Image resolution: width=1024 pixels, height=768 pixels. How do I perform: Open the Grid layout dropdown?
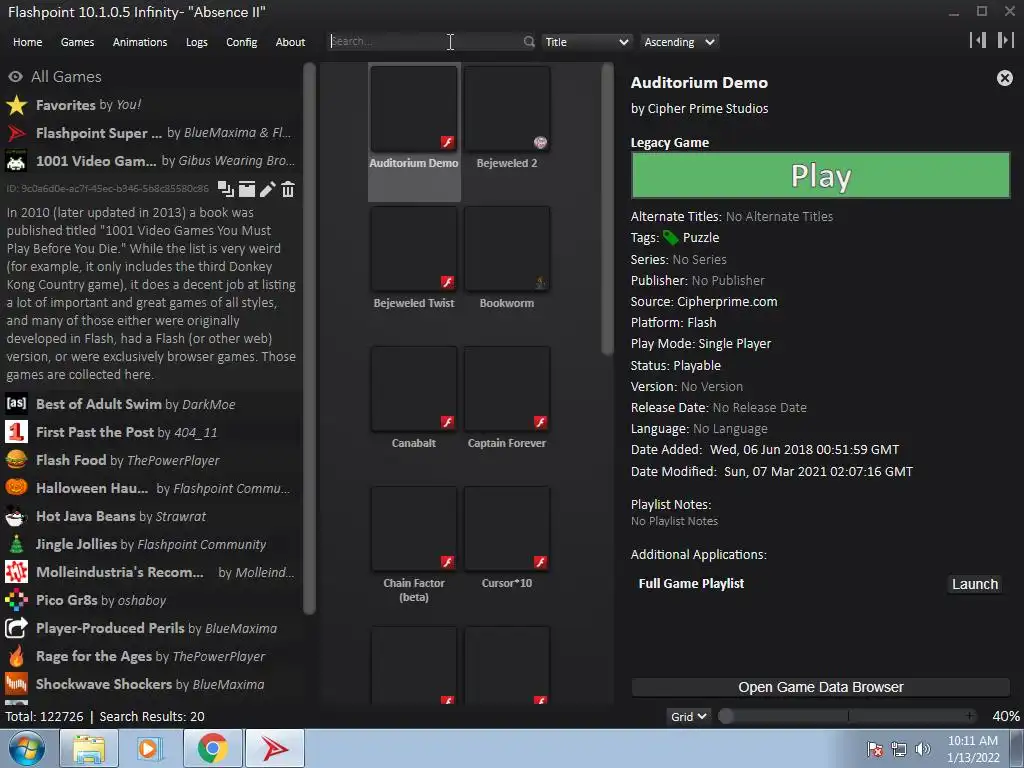688,716
